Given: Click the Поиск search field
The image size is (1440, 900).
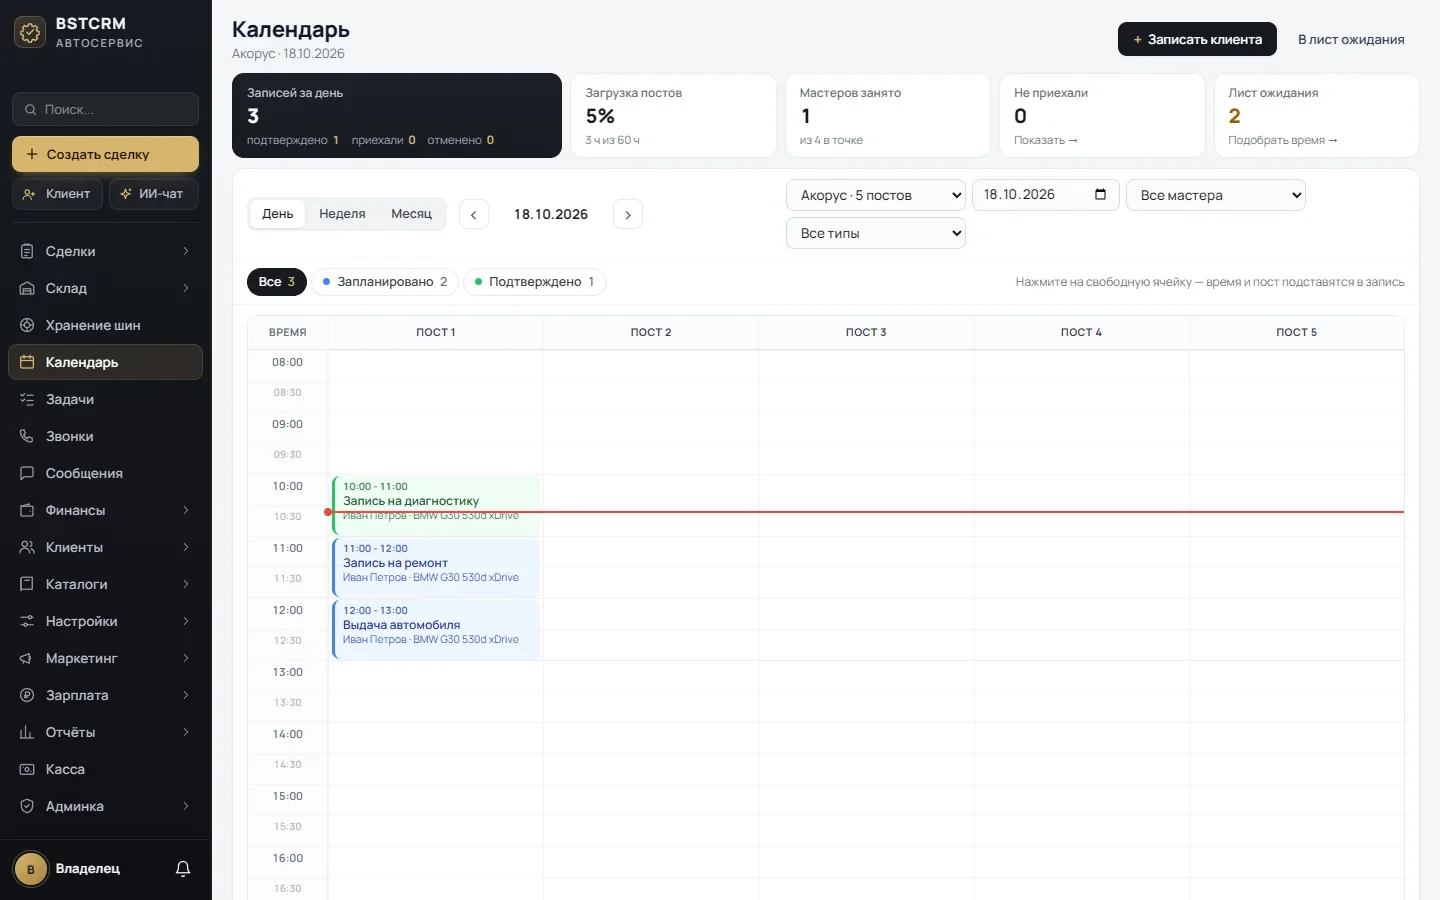Looking at the screenshot, I should pos(106,109).
